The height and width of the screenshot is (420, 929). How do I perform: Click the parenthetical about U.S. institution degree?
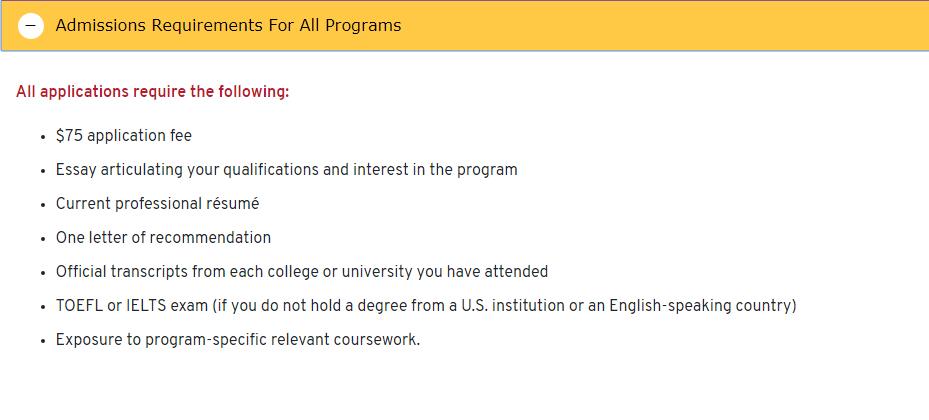504,306
